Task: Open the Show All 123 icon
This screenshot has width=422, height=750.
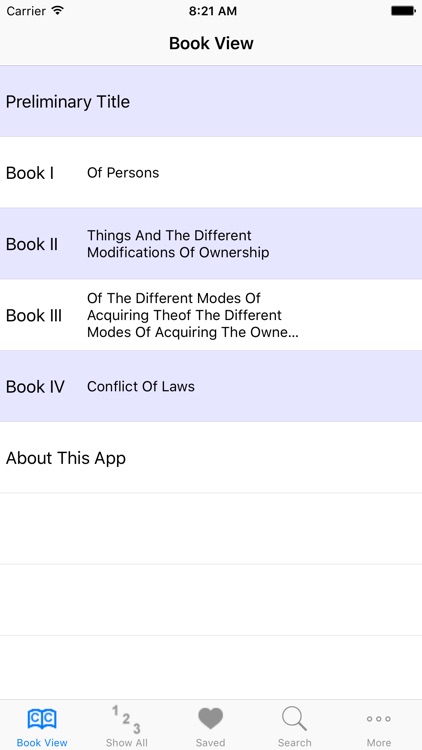Action: pos(126,719)
